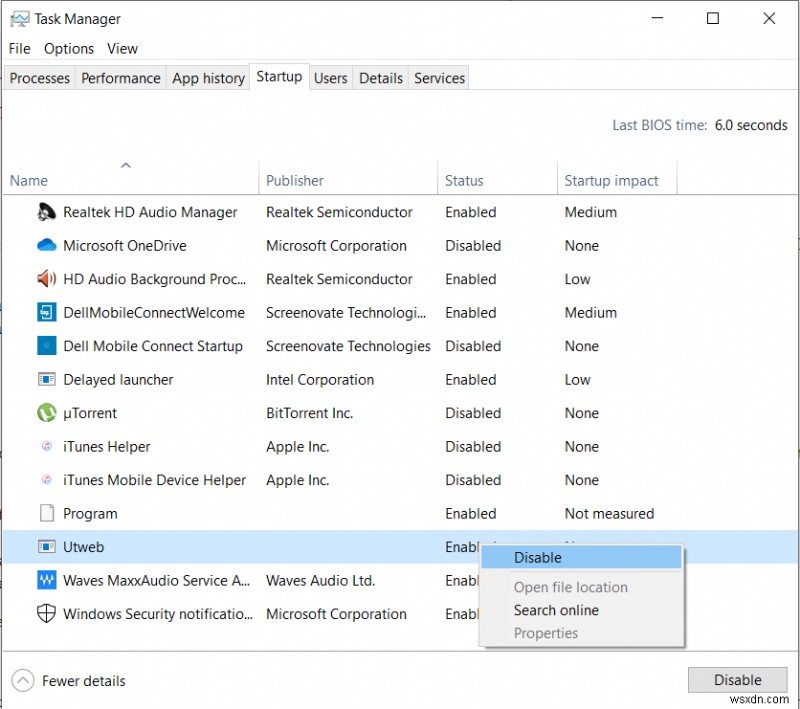
Task: Click the blank Program file icon
Action: point(46,513)
